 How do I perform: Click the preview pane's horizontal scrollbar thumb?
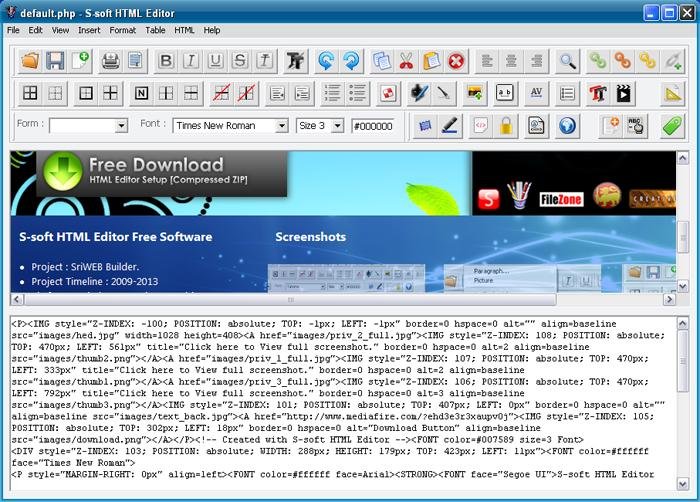coord(290,299)
